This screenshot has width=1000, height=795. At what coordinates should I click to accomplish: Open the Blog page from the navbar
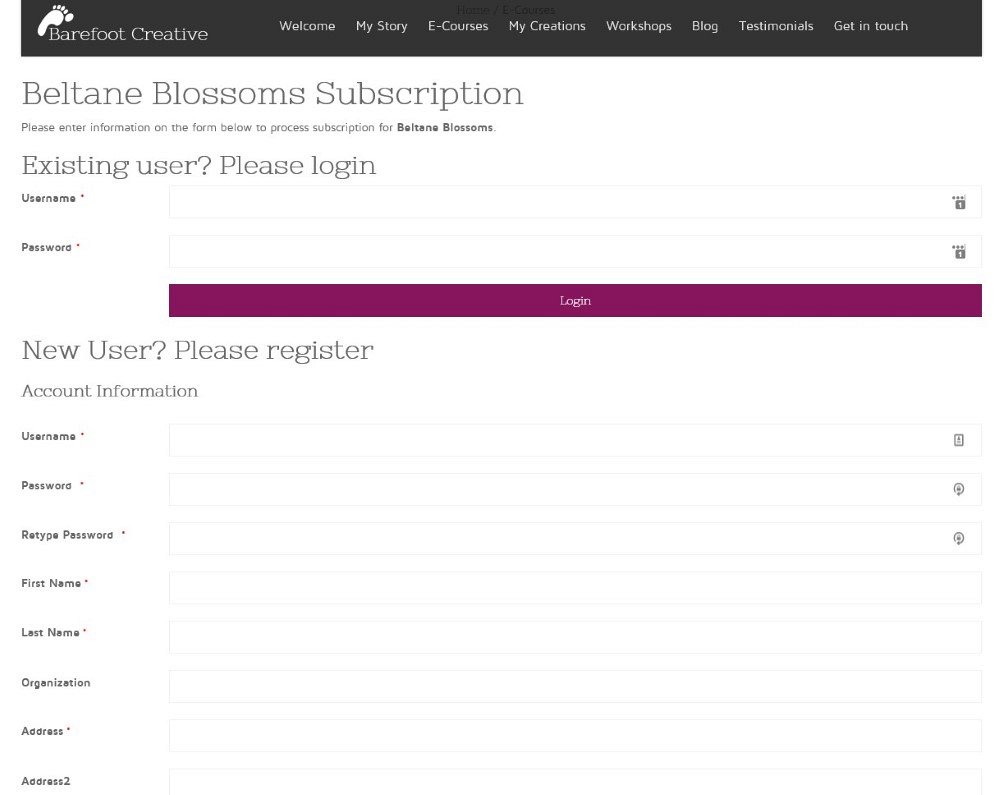pos(705,26)
